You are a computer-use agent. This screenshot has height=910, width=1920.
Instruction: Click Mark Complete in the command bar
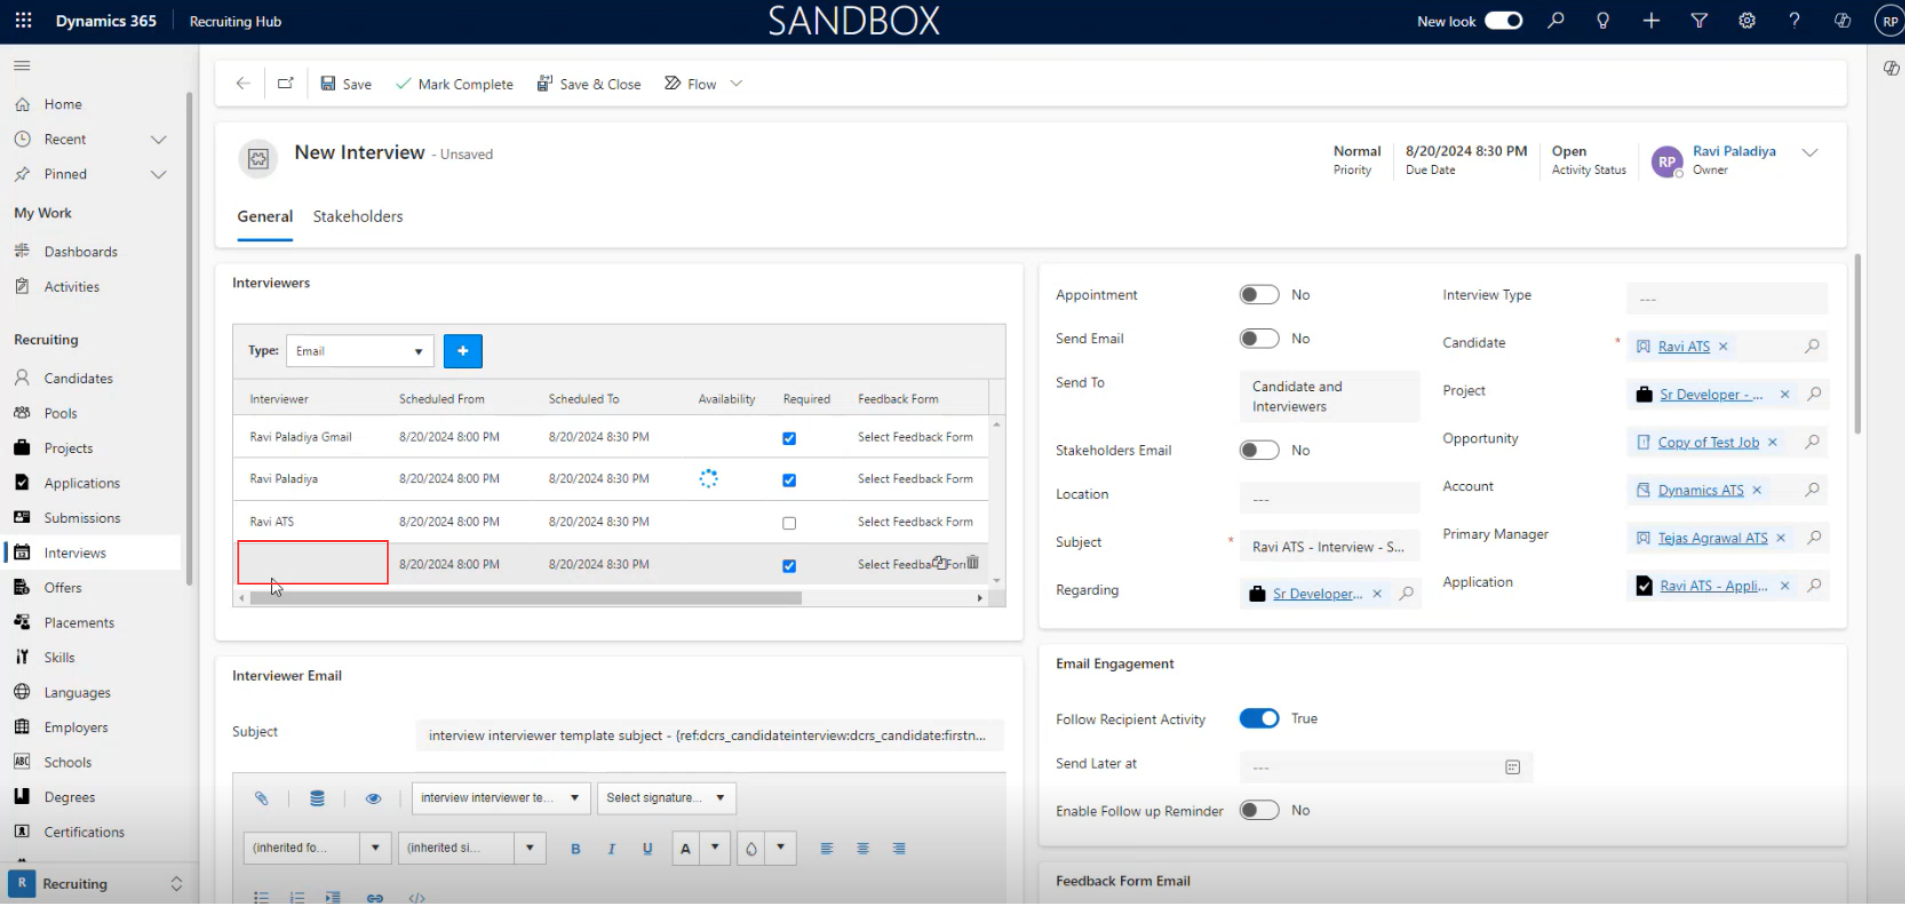pos(457,84)
